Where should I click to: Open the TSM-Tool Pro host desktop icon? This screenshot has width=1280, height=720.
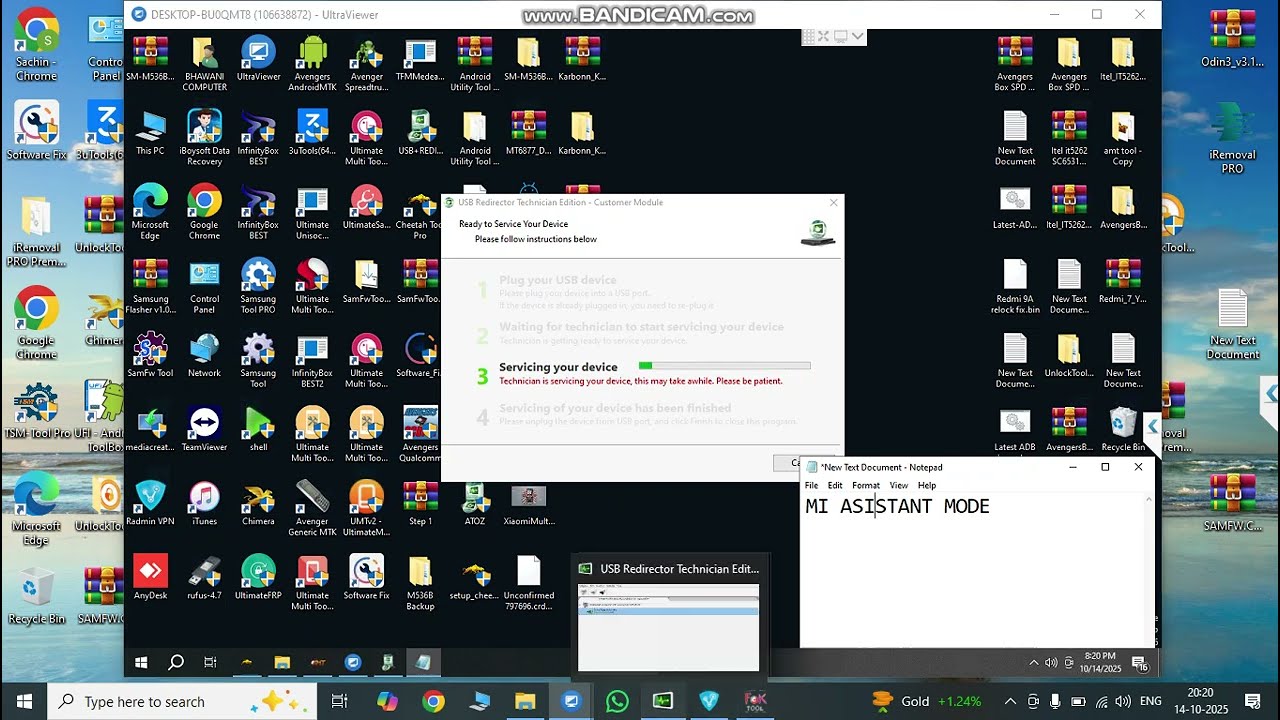[x=37, y=410]
